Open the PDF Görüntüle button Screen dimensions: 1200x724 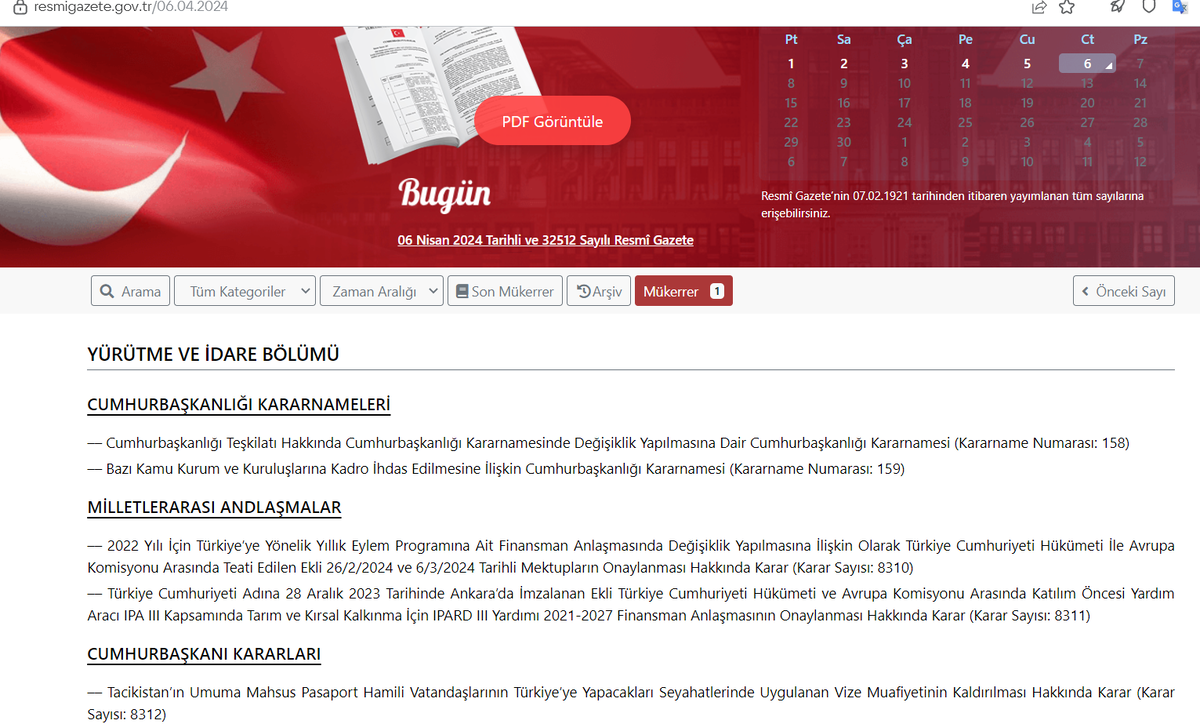(552, 121)
